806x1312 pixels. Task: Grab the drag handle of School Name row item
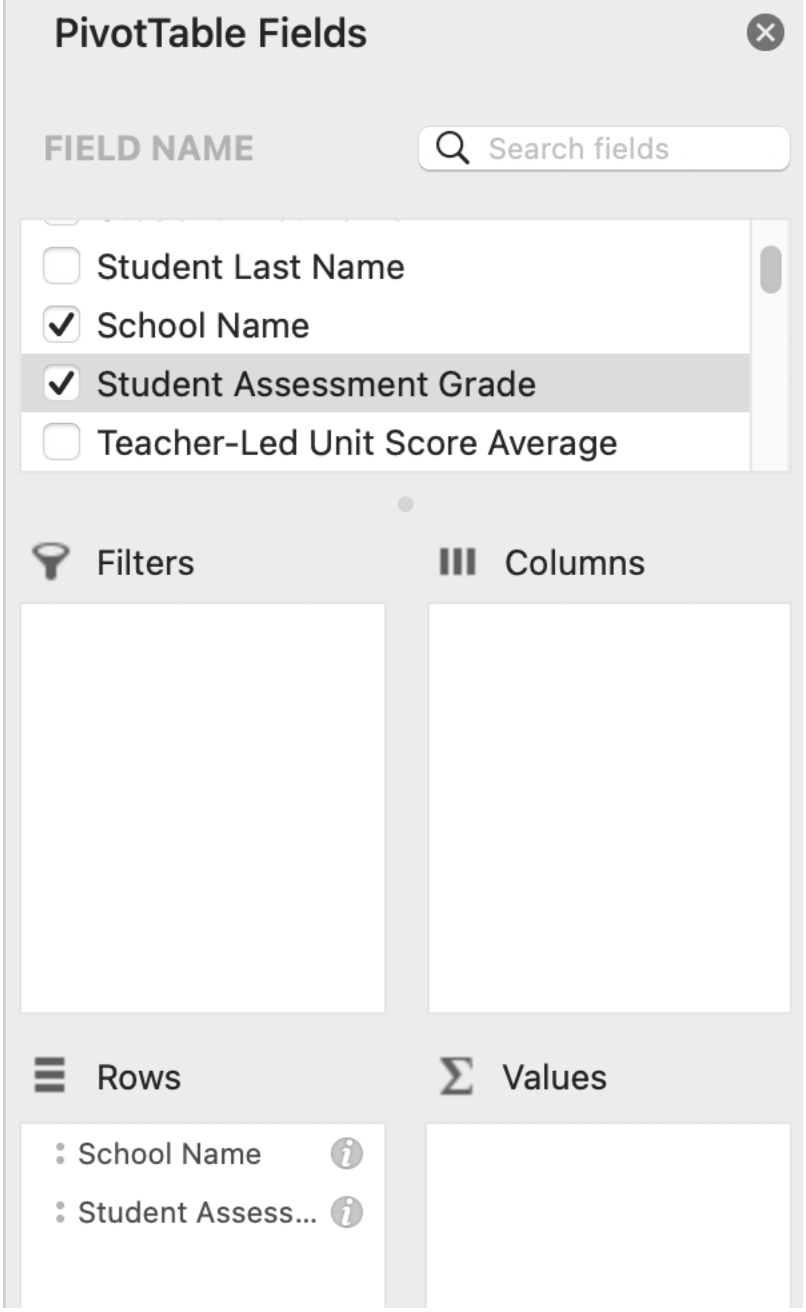point(61,1155)
